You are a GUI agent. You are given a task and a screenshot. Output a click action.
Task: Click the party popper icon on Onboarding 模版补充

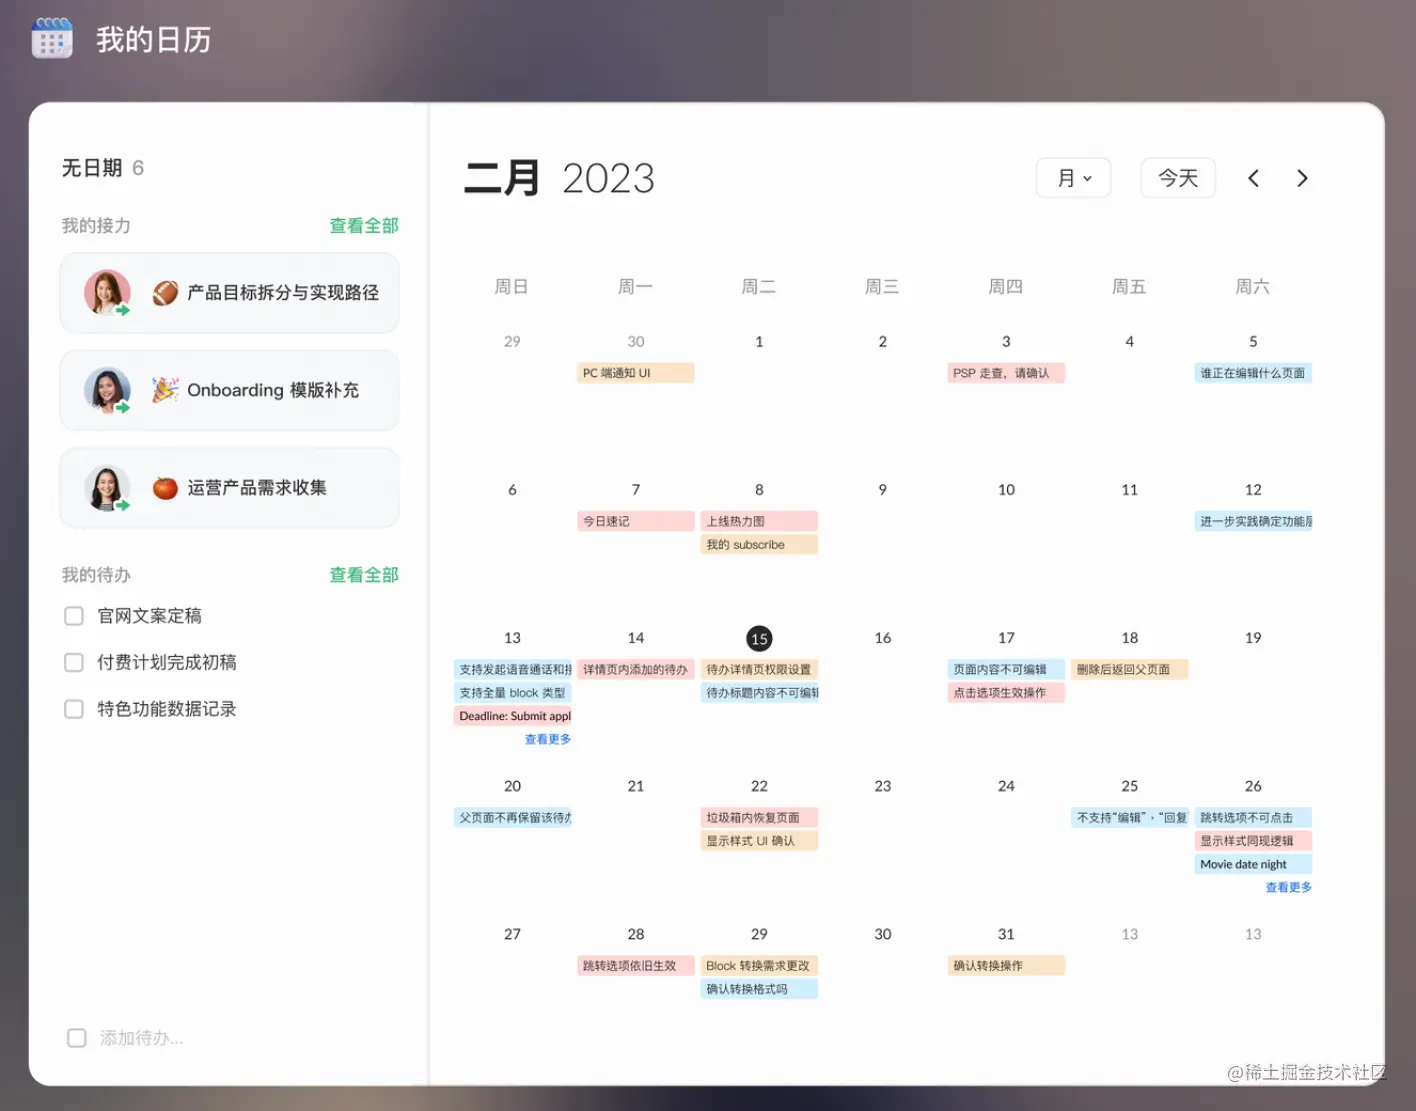165,390
